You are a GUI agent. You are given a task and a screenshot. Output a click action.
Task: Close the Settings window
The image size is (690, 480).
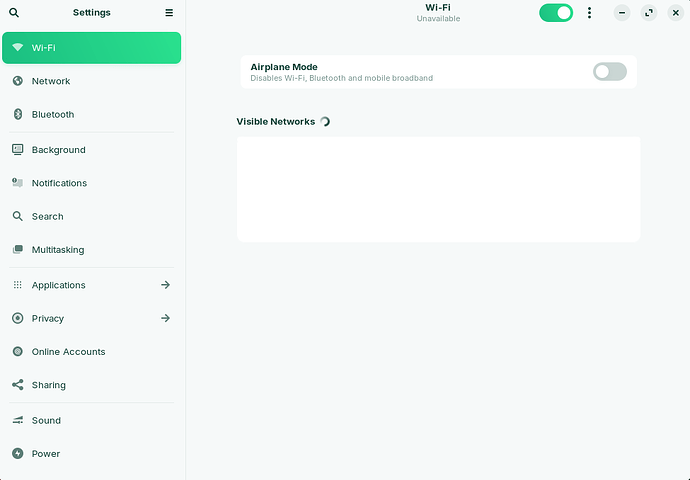(x=675, y=13)
